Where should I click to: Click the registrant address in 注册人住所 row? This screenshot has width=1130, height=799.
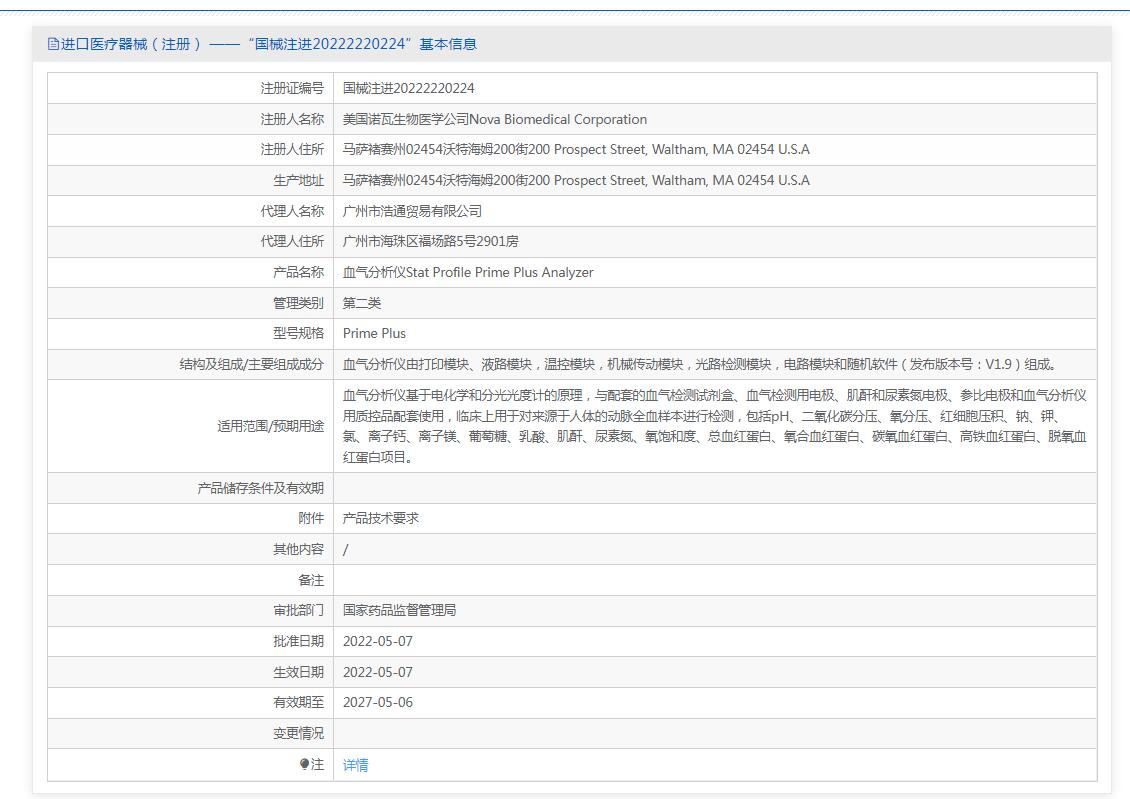click(575, 150)
